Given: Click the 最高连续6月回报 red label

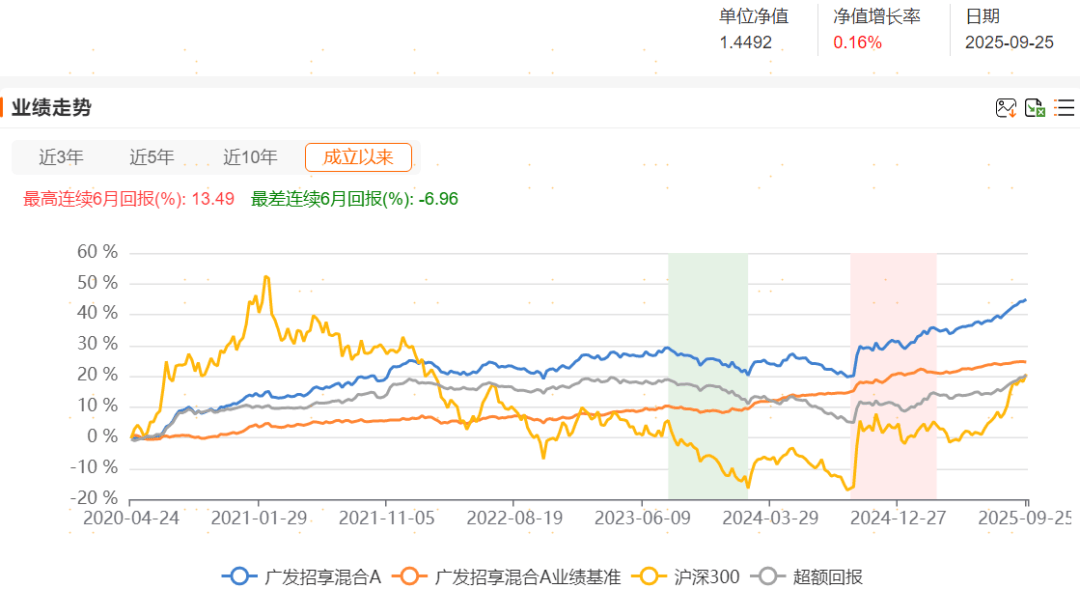Looking at the screenshot, I should pyautogui.click(x=129, y=199).
